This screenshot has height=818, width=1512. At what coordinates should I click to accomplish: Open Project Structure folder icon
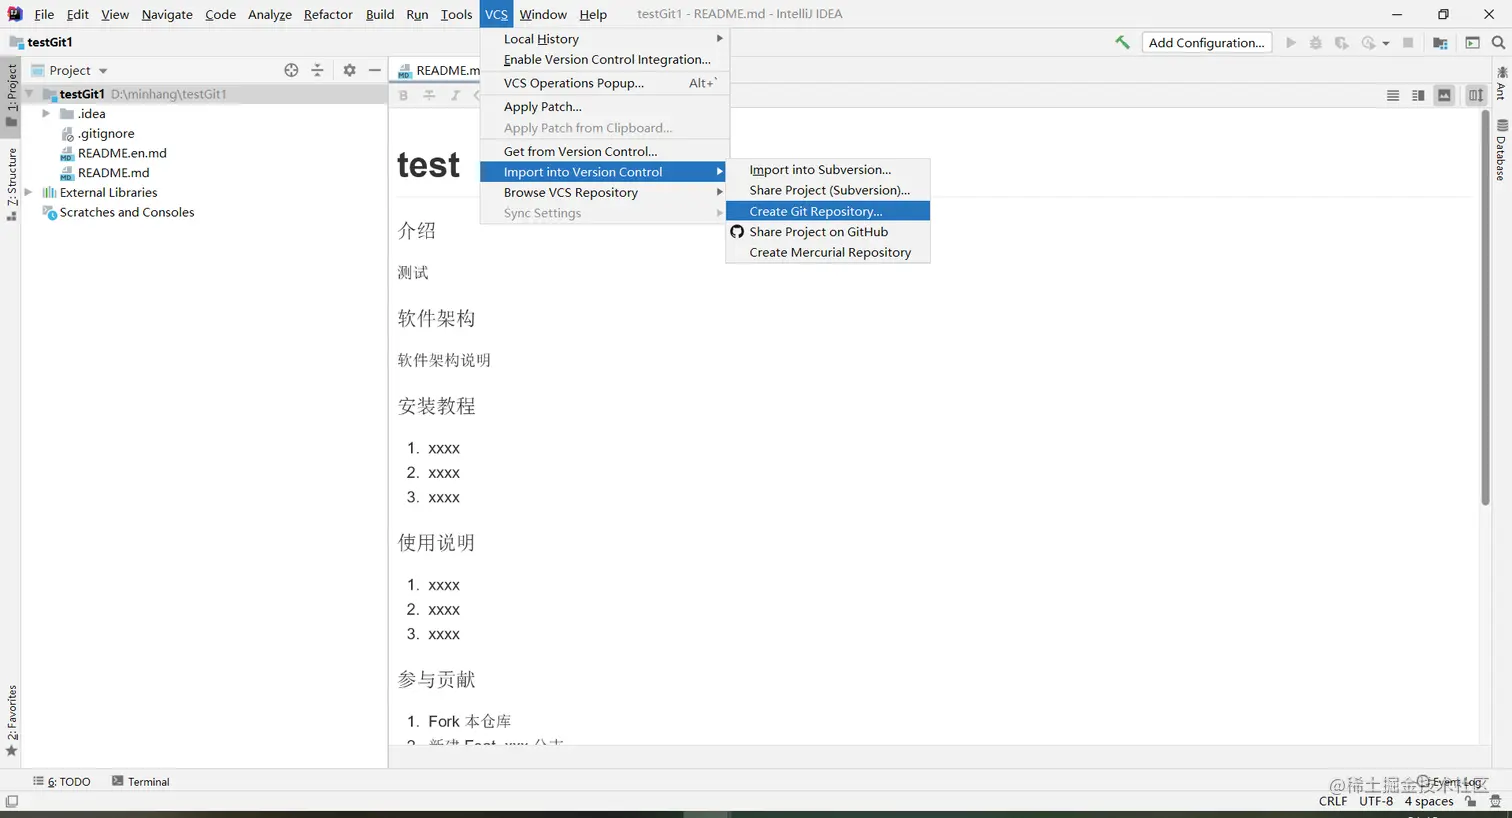[x=1440, y=43]
